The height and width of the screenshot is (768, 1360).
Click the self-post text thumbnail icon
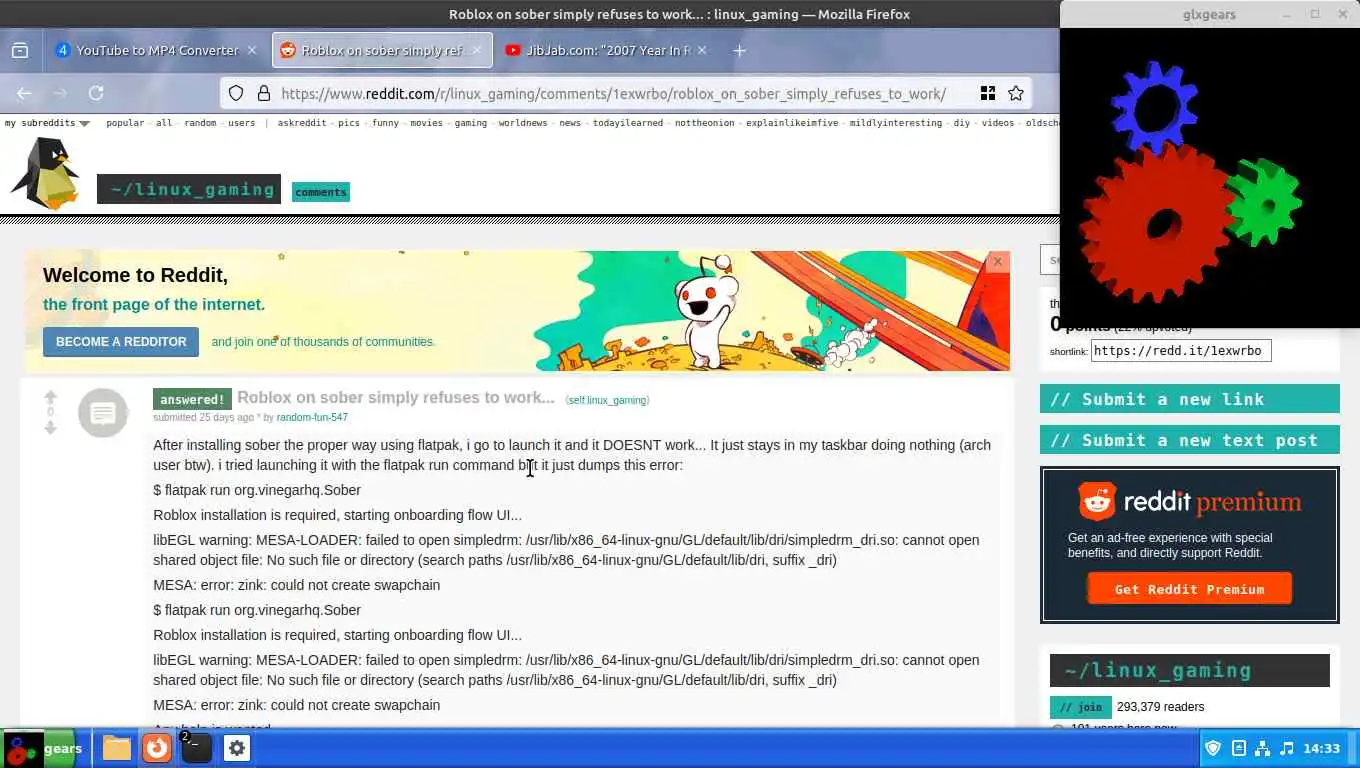(x=103, y=413)
